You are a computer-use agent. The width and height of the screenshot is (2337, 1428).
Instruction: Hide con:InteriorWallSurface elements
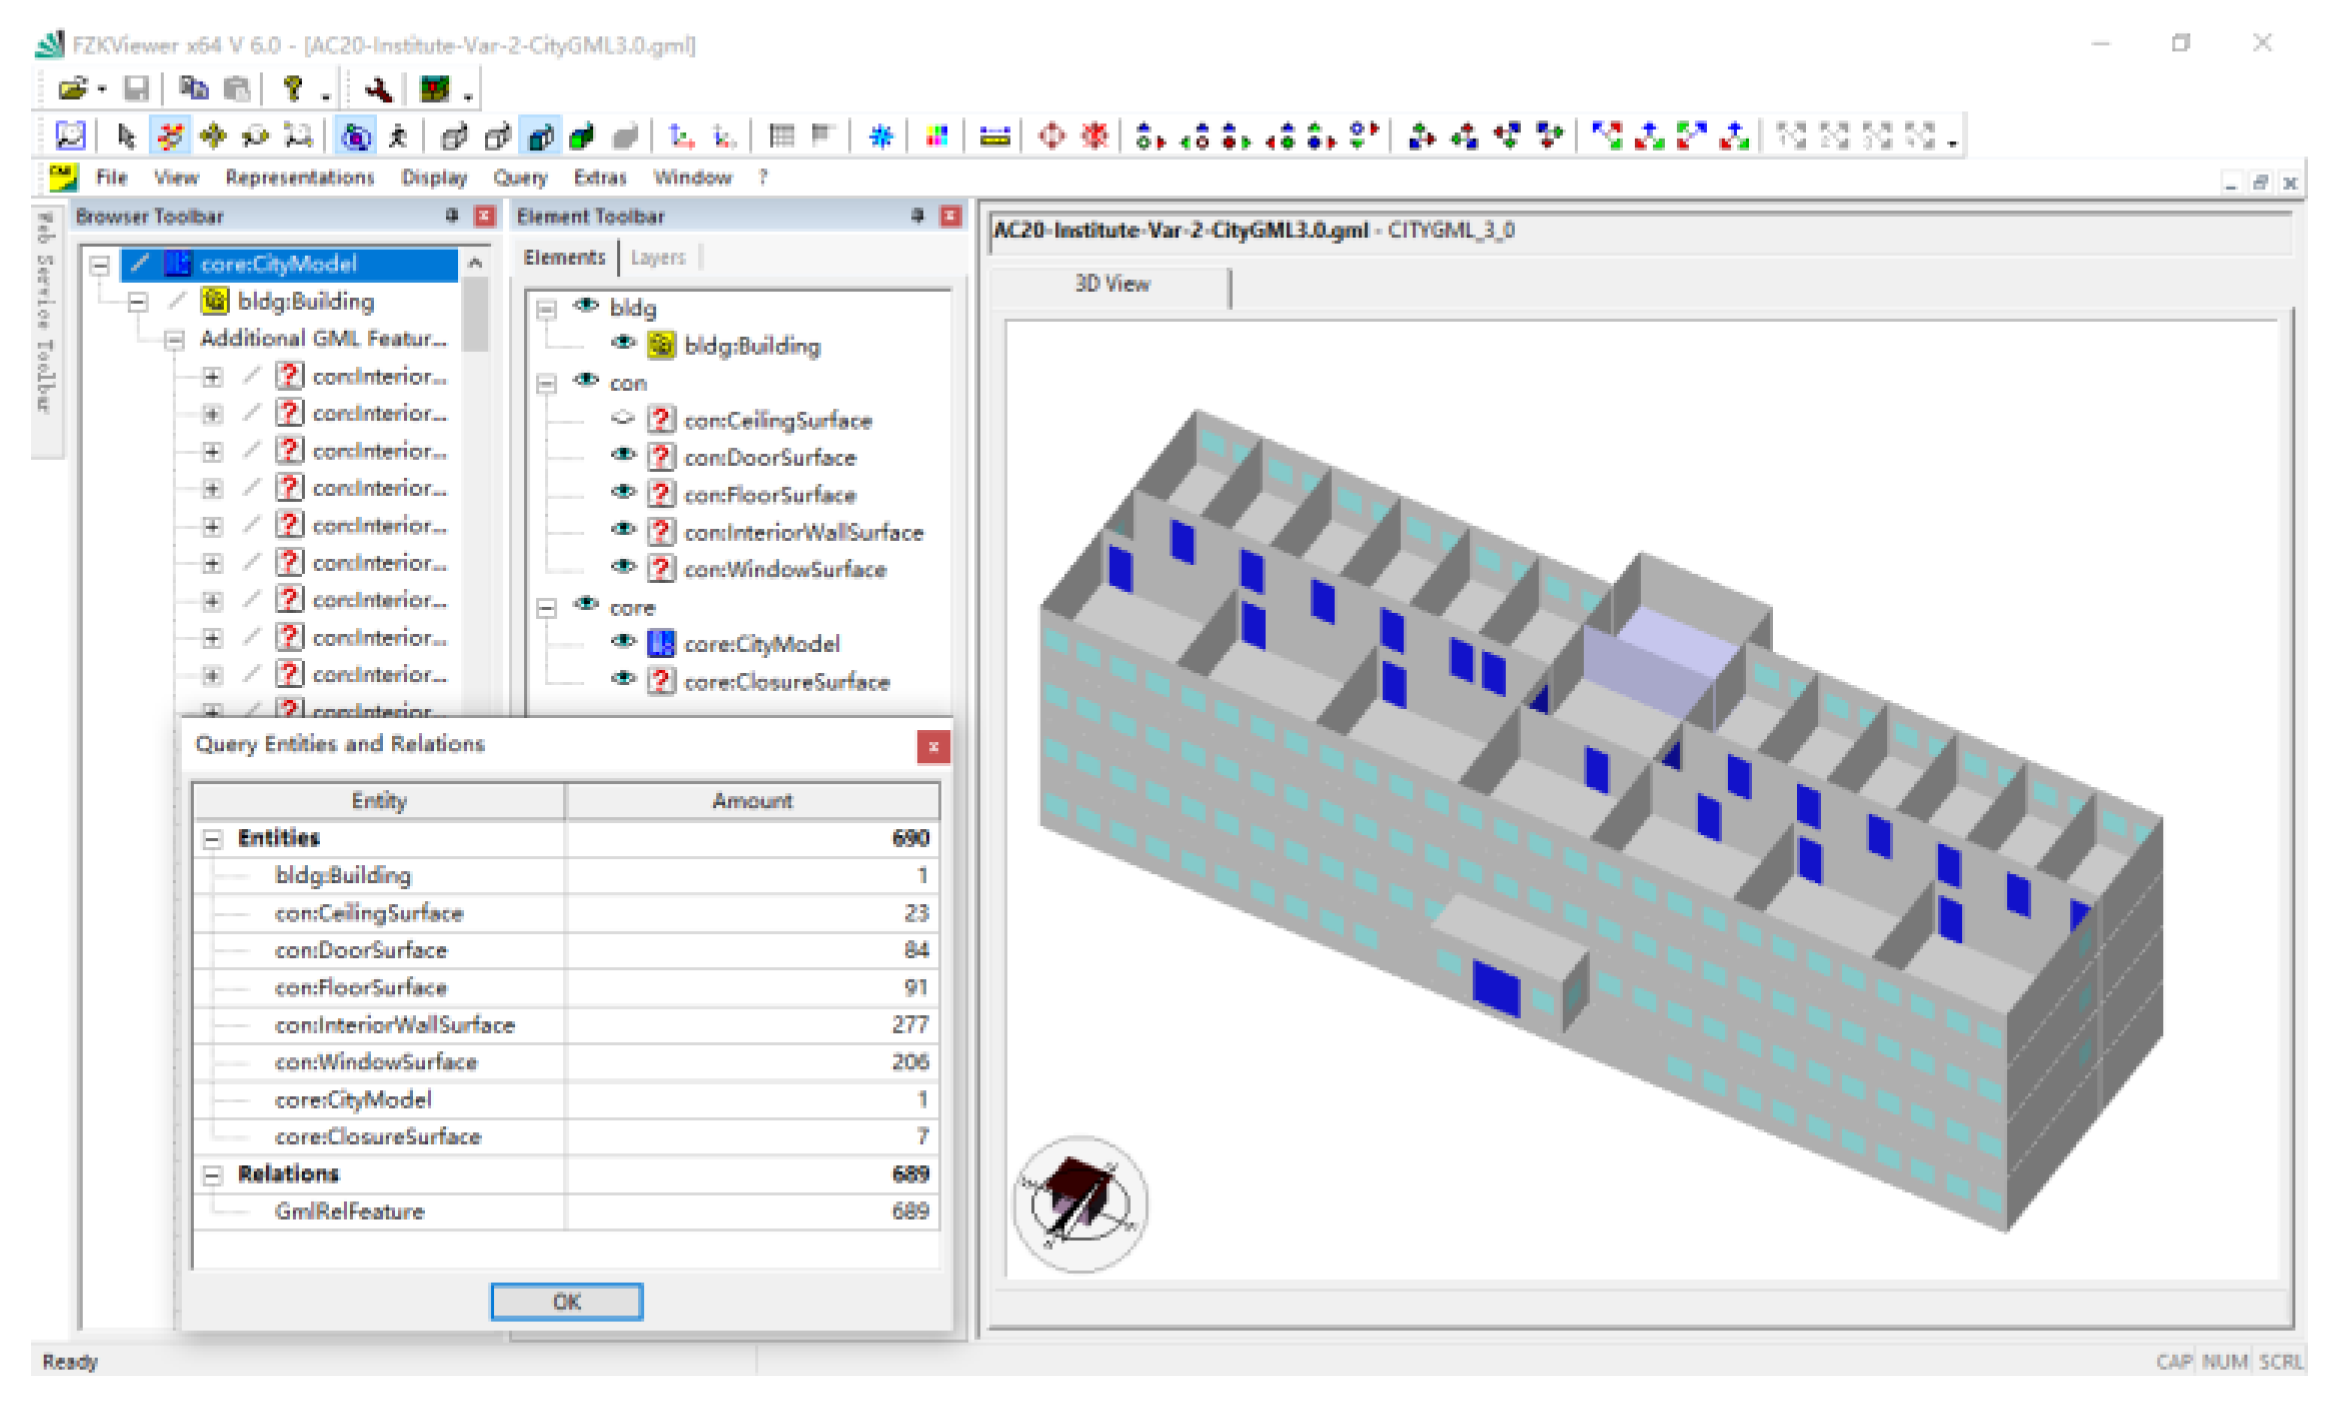coord(624,530)
